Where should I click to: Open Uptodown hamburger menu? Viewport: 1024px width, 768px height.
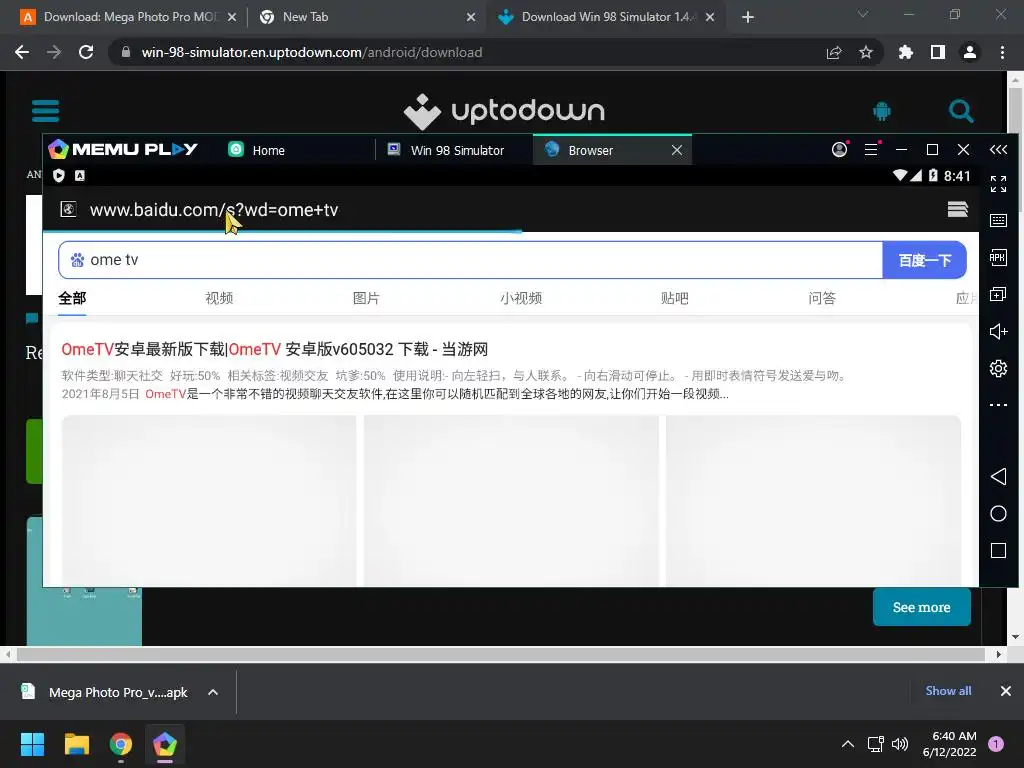(45, 110)
